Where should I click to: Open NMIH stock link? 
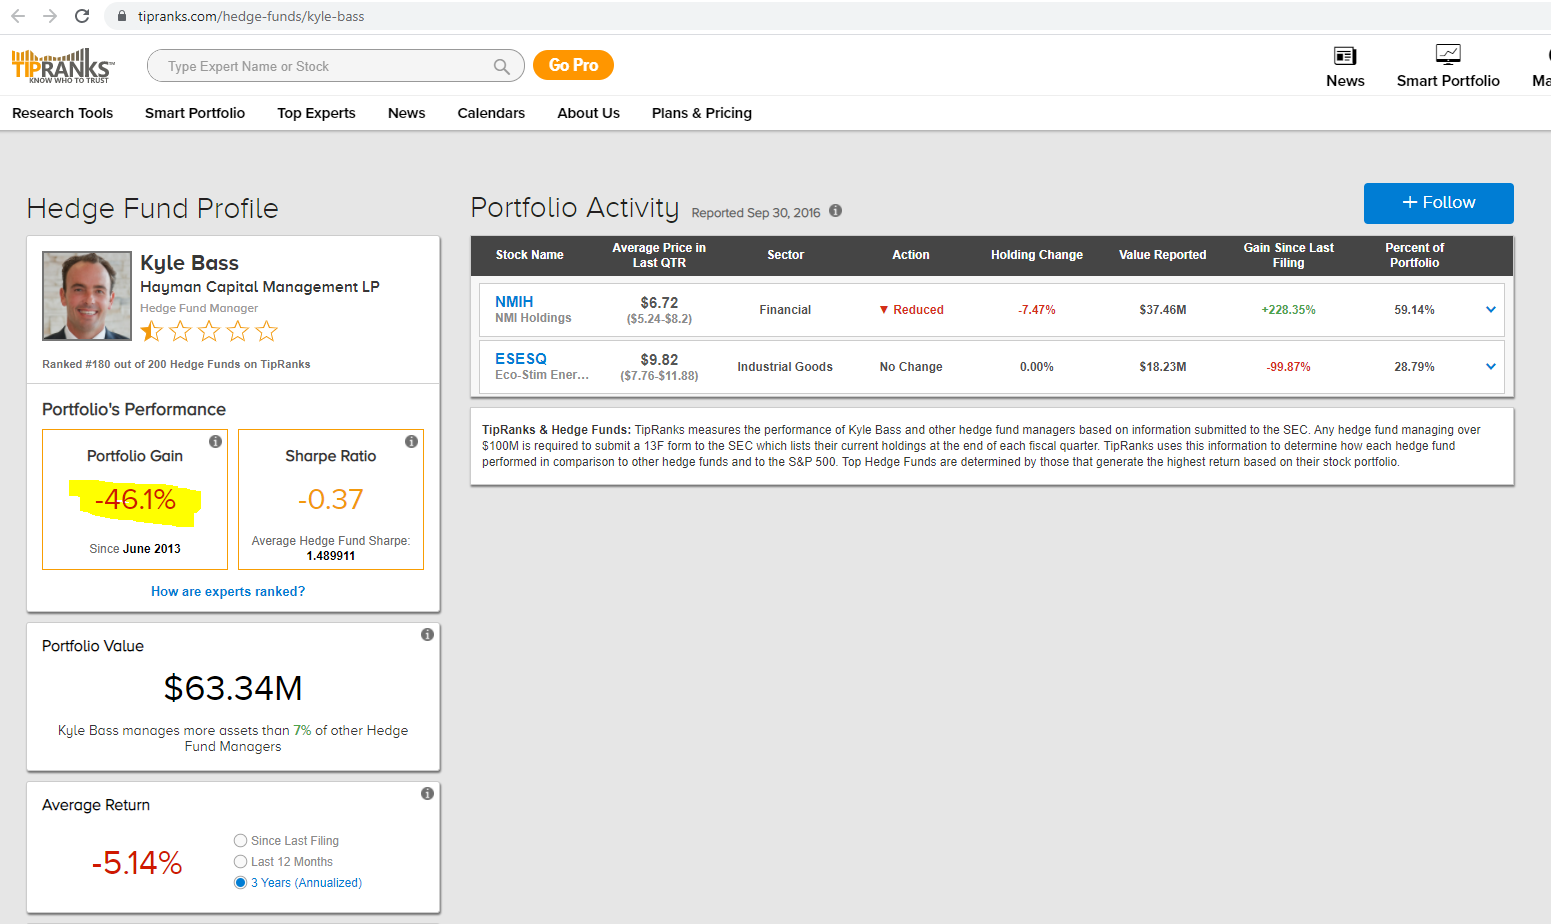pyautogui.click(x=514, y=302)
